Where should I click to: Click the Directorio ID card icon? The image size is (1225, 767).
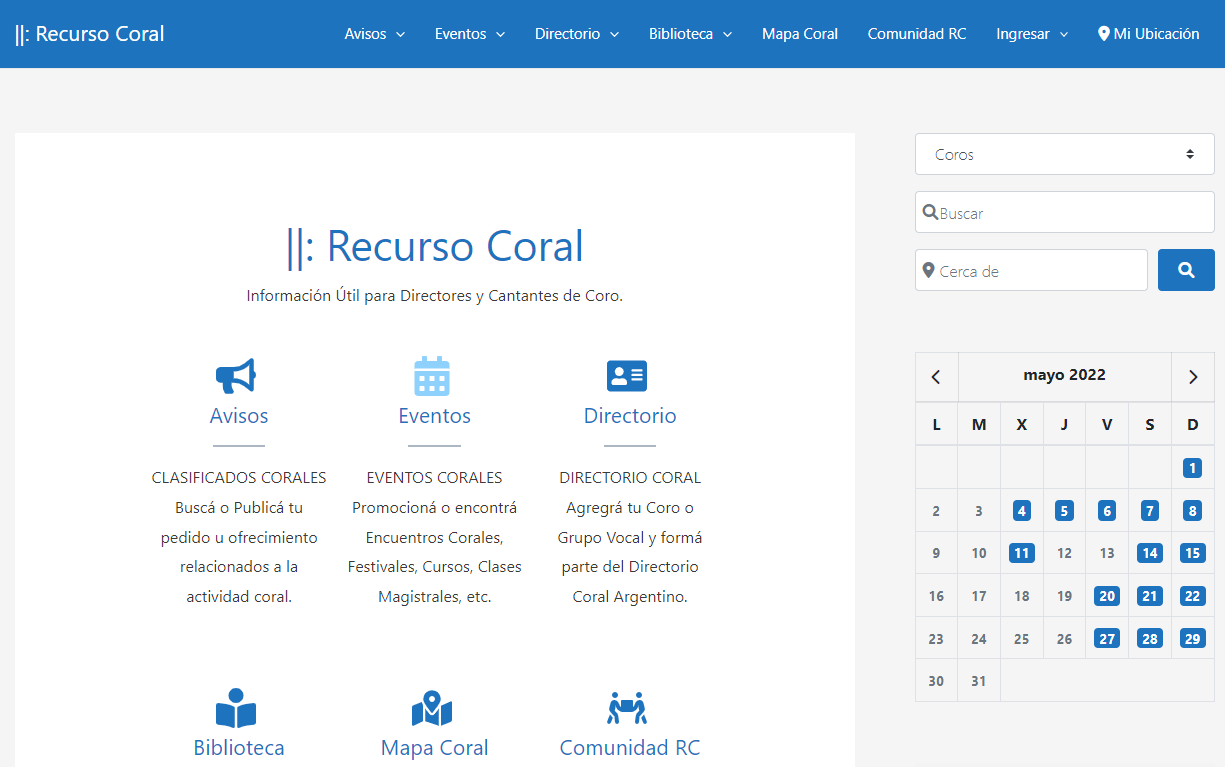pyautogui.click(x=627, y=376)
